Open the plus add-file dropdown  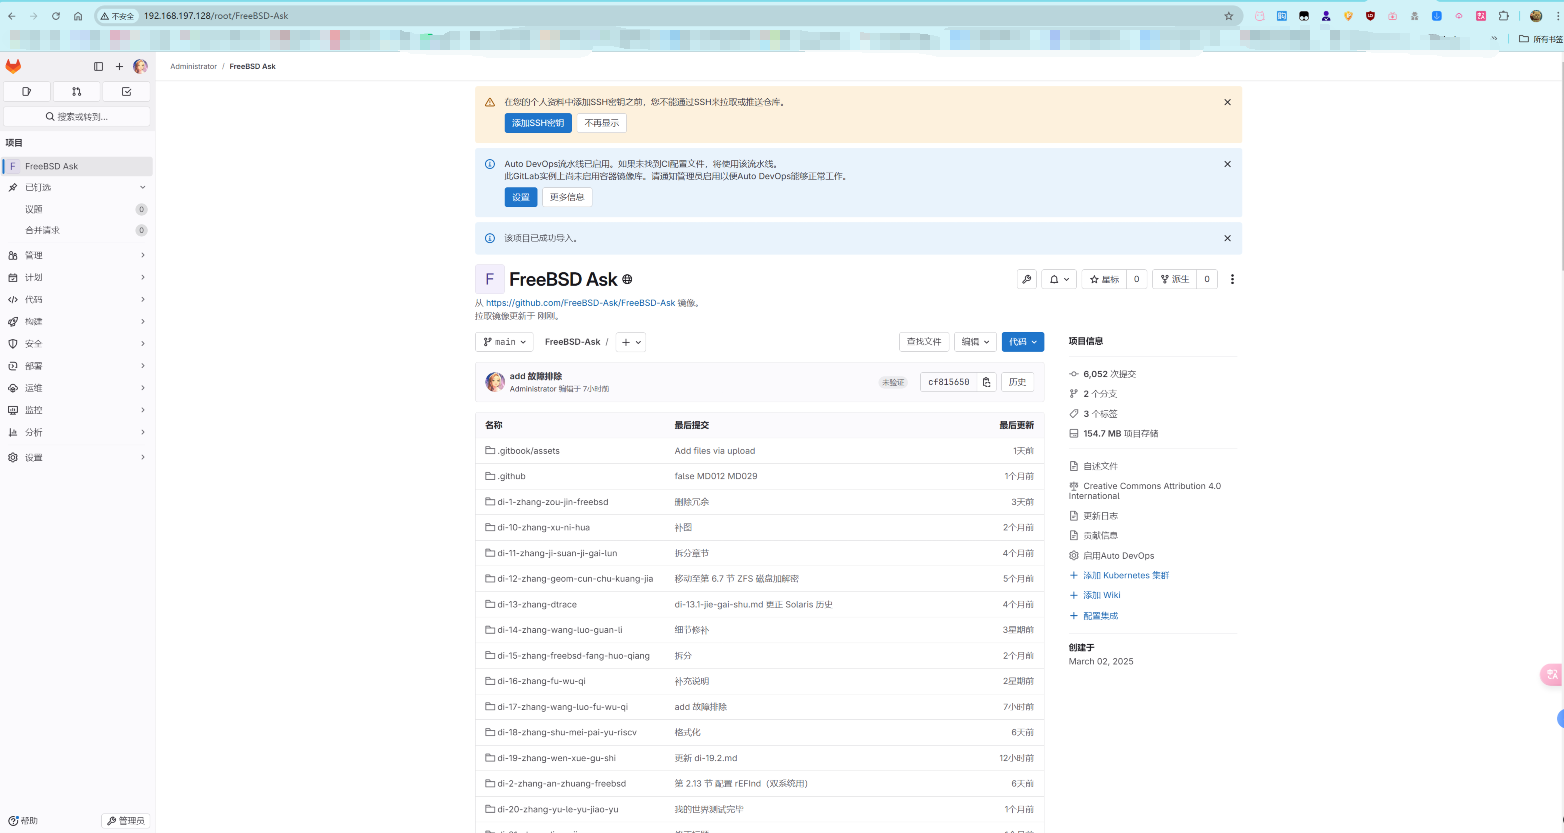tap(630, 342)
